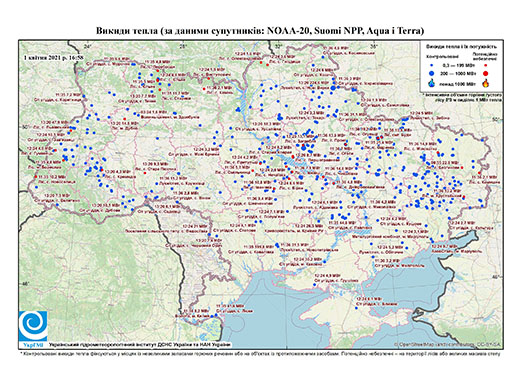Screen dimensions: 520x368
Task: Click the Потенційно небезпечні legend column header
Action: click(x=485, y=56)
